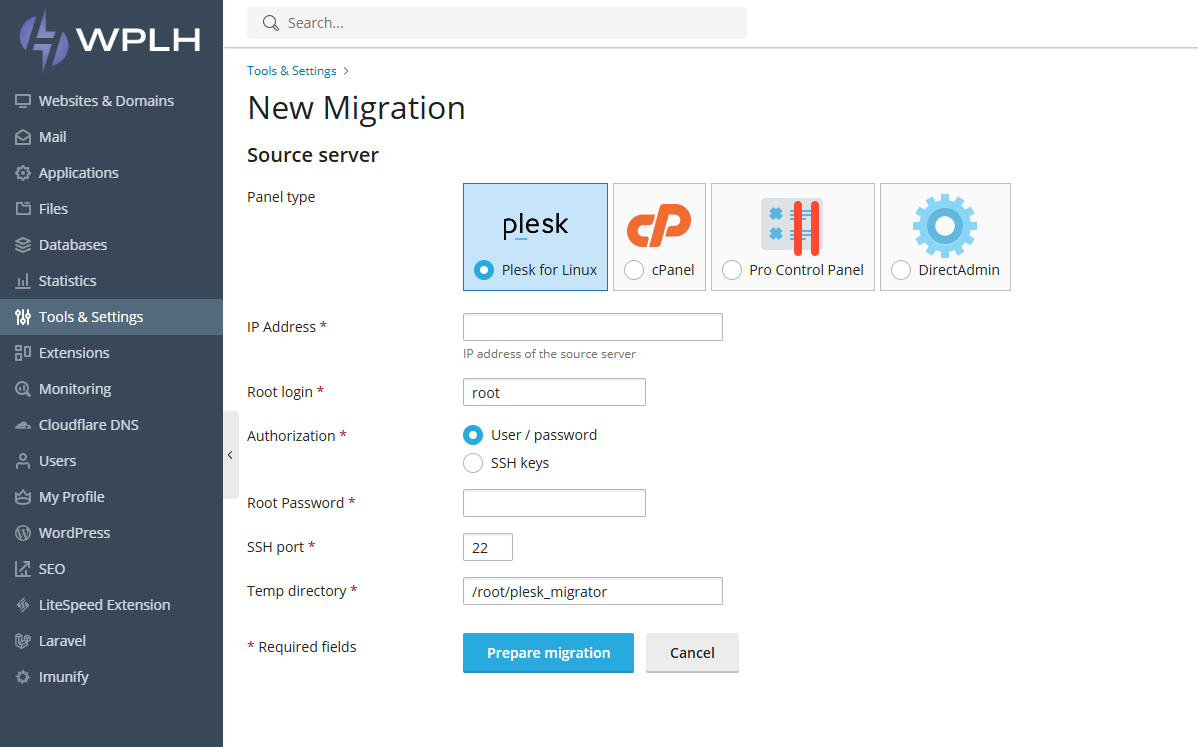Viewport: 1198px width, 747px height.
Task: Open the Files sidebar item
Action: pos(112,209)
